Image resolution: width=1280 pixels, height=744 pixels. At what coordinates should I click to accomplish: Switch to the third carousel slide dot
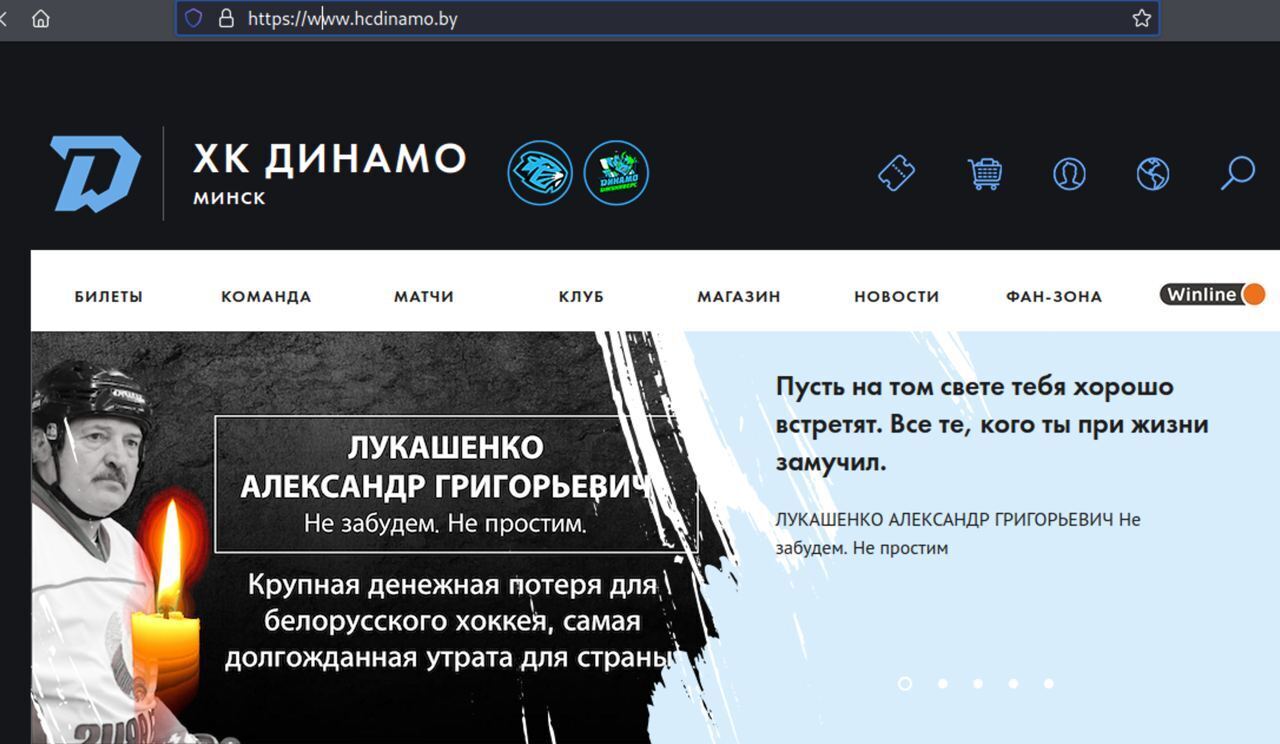click(977, 684)
